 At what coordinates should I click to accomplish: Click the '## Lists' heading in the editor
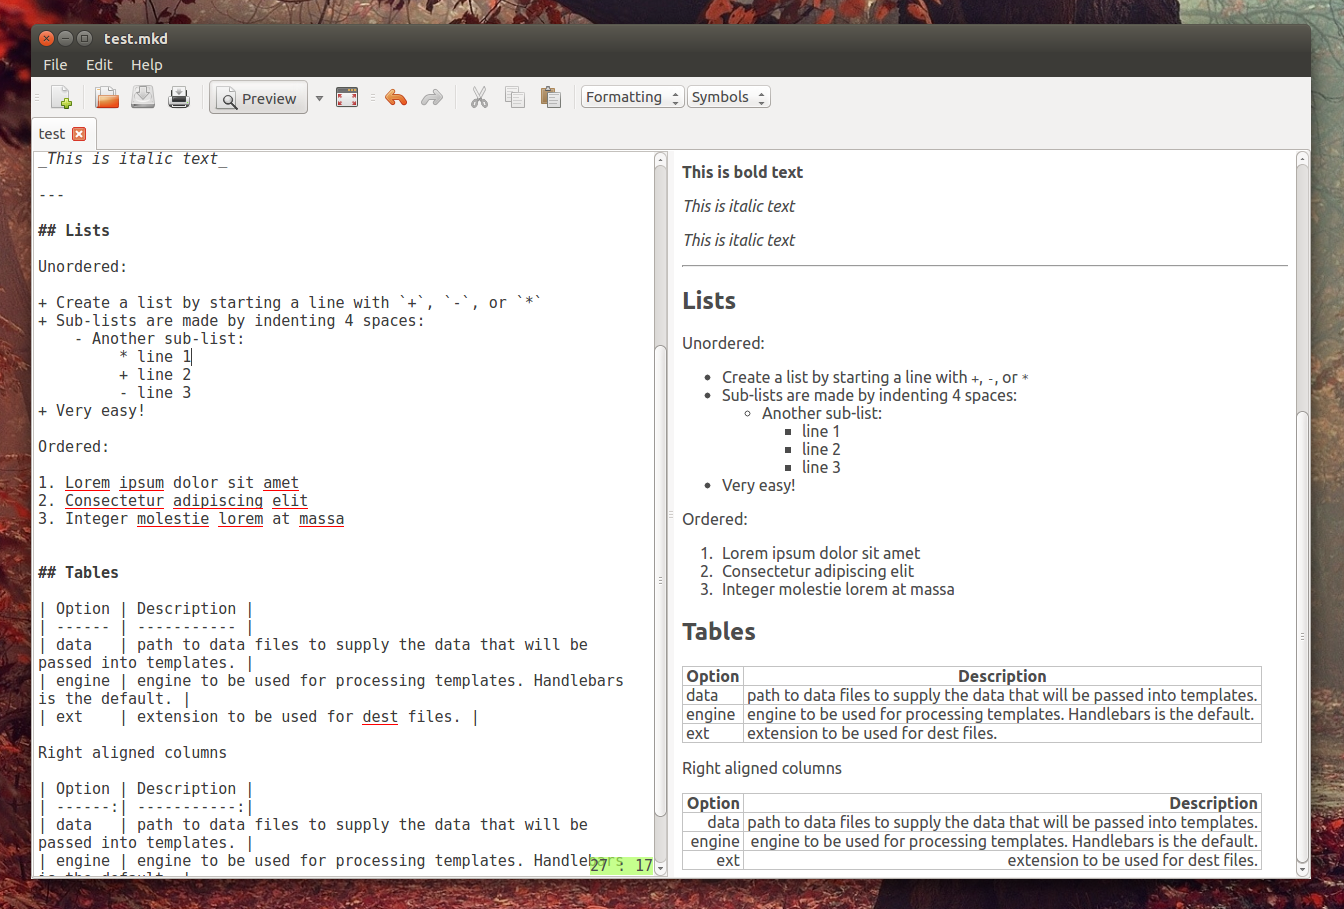coord(74,230)
